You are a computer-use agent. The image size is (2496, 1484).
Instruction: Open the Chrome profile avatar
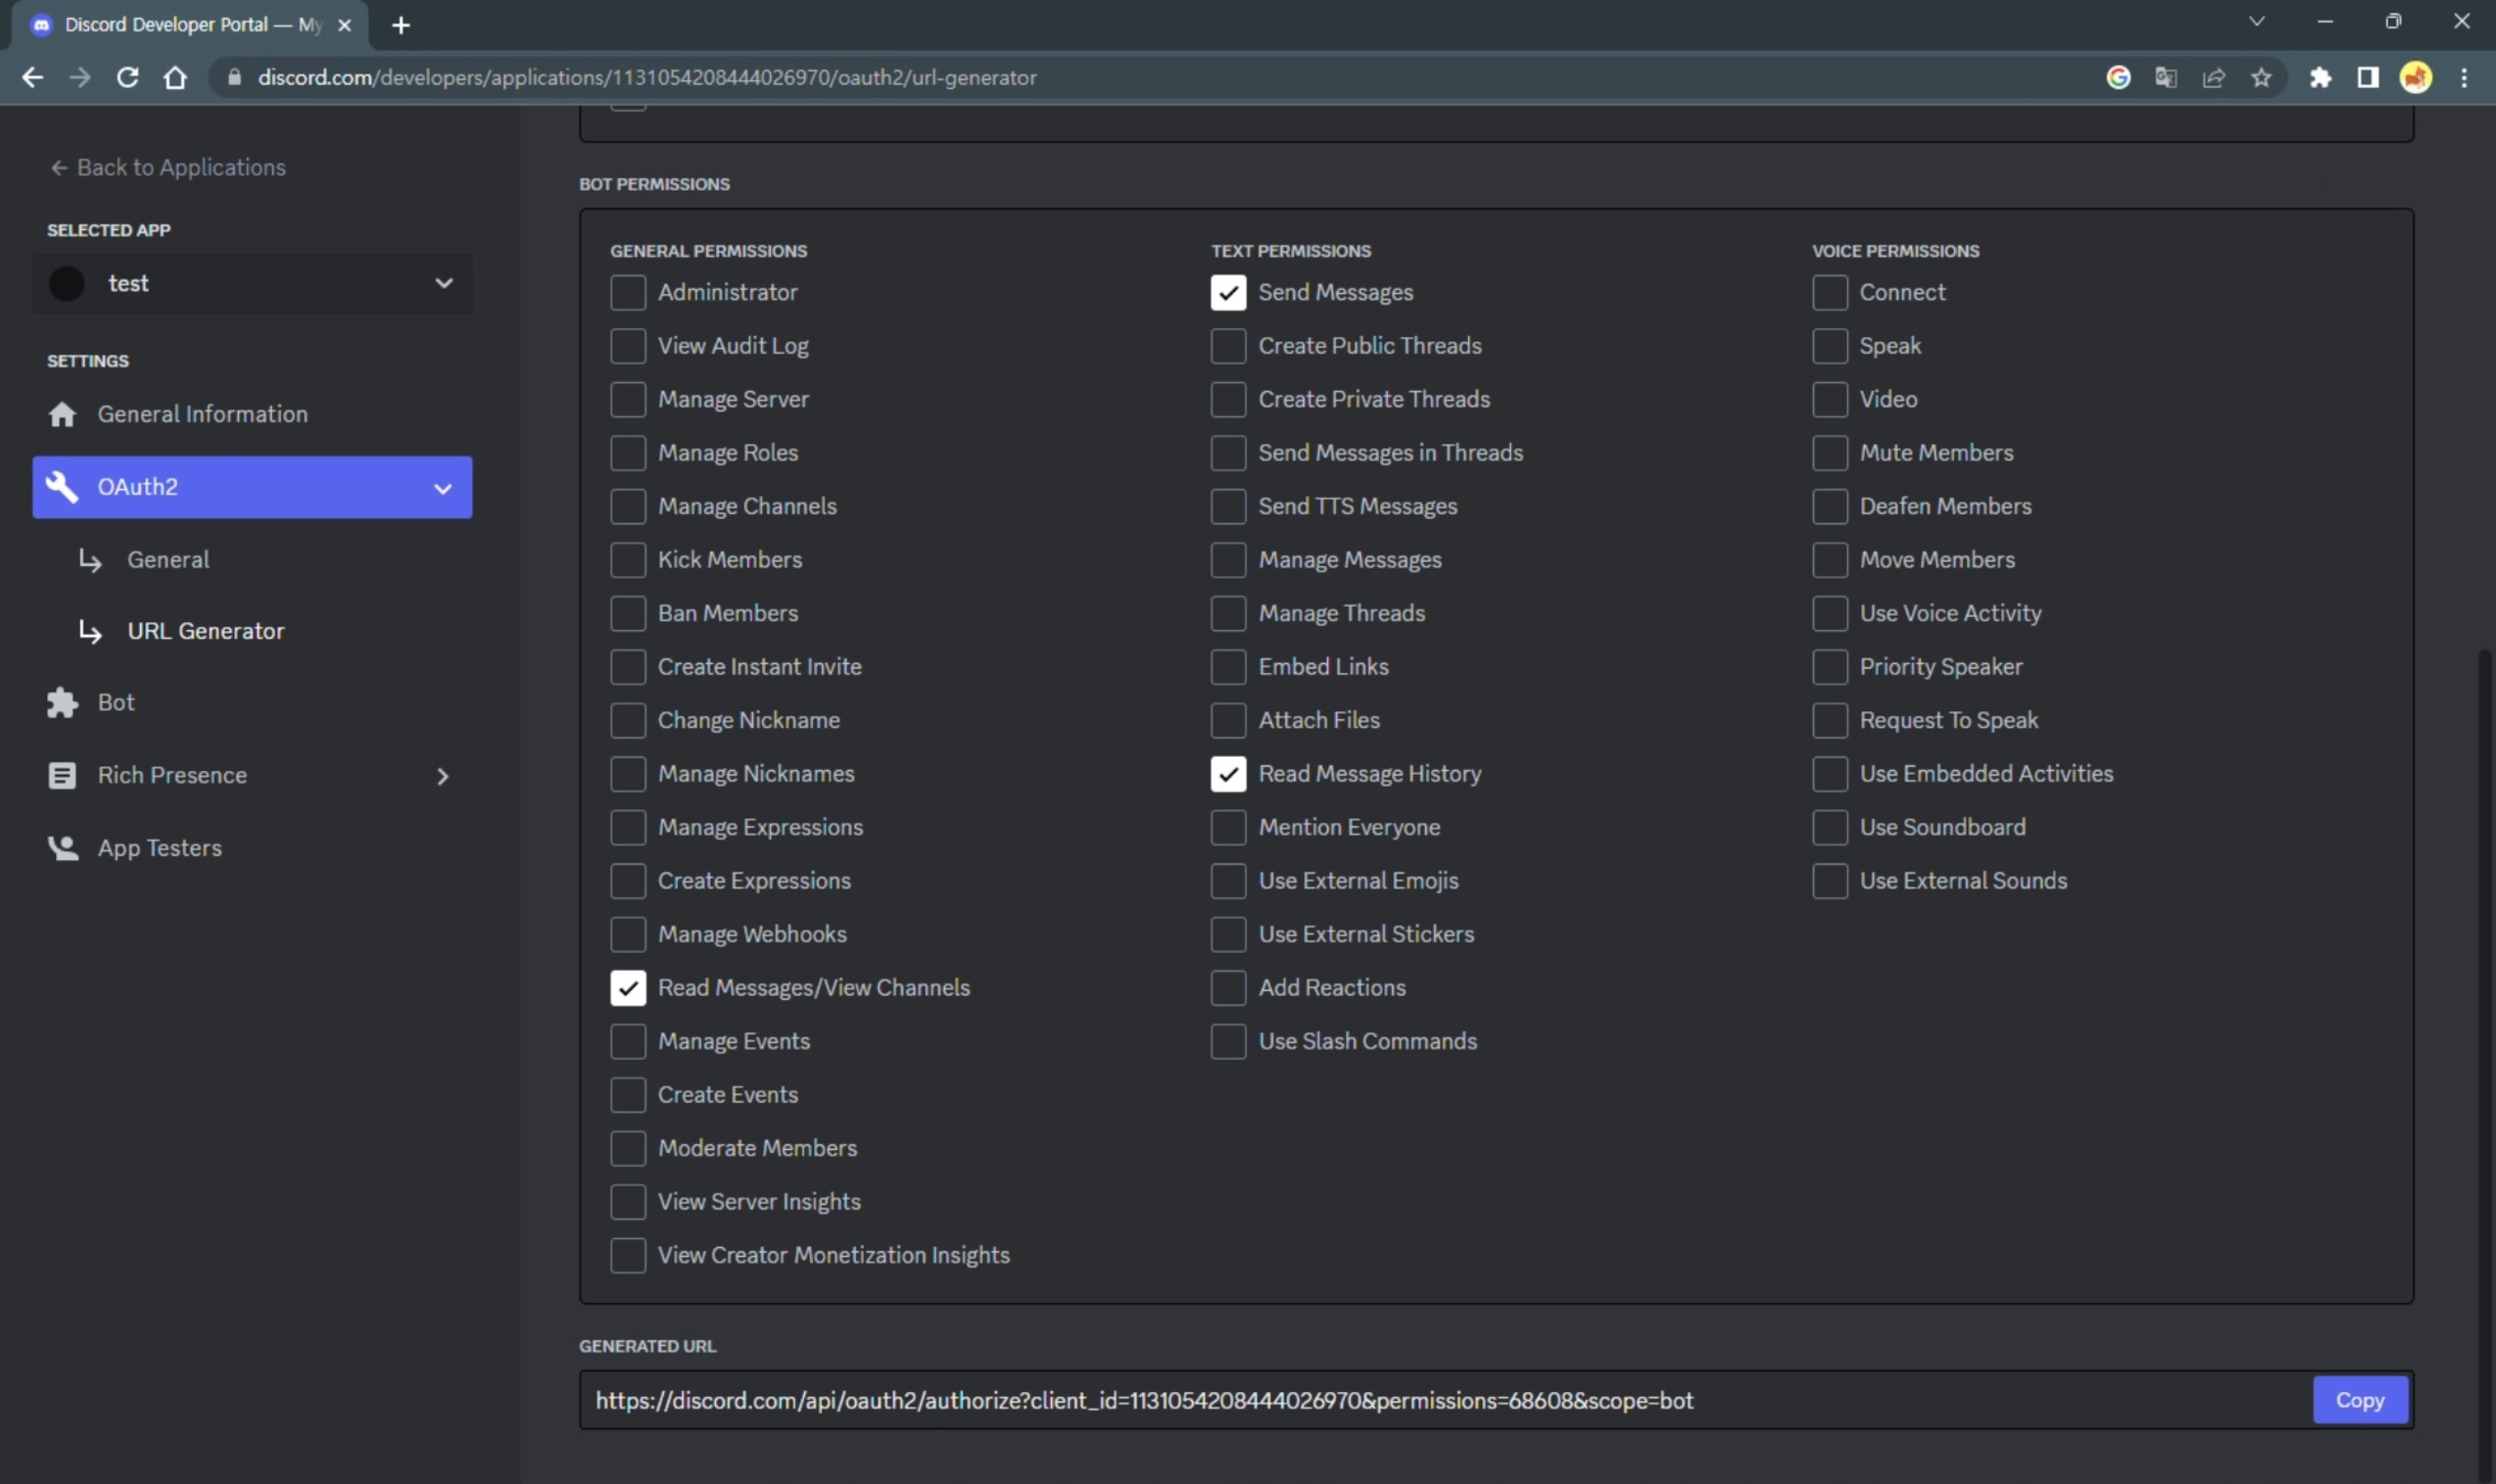2416,77
